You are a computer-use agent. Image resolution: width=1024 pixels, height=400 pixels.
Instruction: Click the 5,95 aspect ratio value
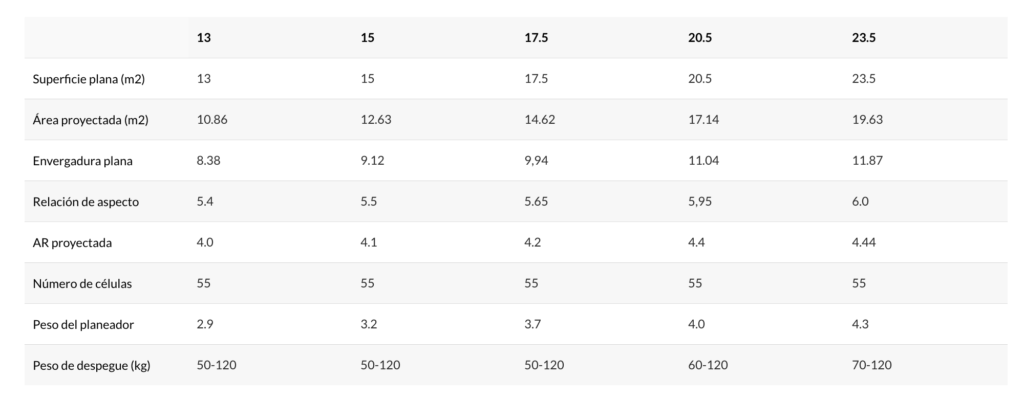(700, 201)
